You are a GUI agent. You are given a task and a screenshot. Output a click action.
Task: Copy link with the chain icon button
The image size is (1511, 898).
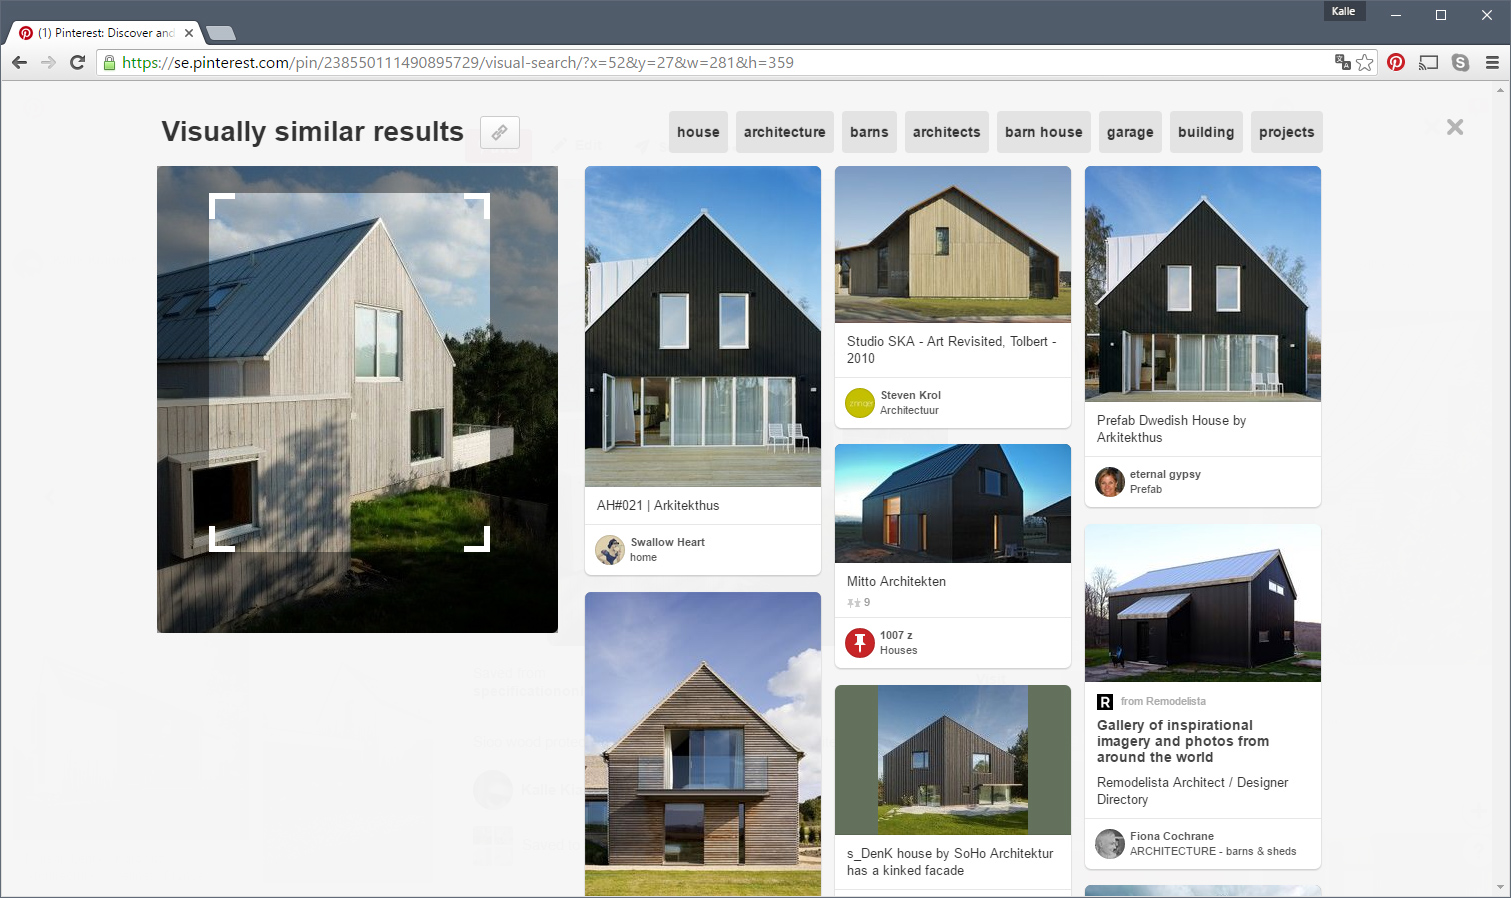(500, 132)
